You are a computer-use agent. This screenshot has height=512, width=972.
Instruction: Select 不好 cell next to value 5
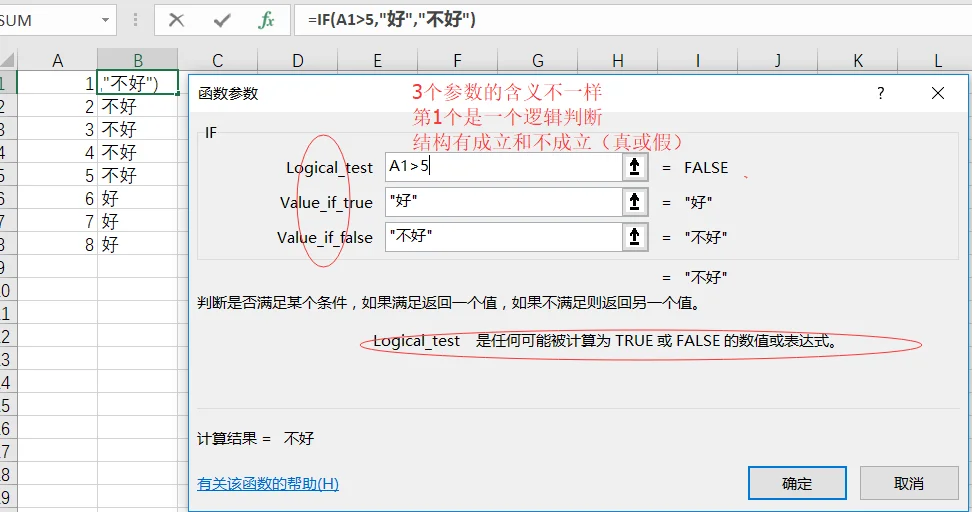(138, 175)
